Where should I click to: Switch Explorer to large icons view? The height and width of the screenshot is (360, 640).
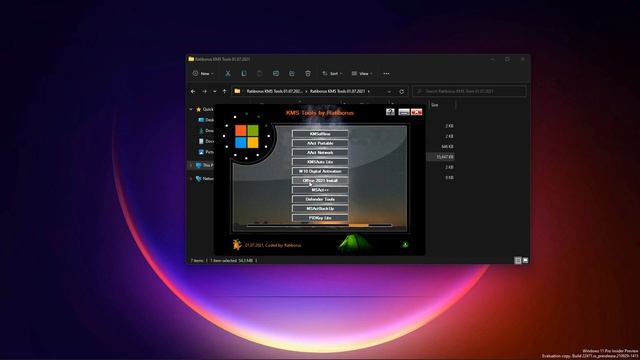tap(525, 260)
